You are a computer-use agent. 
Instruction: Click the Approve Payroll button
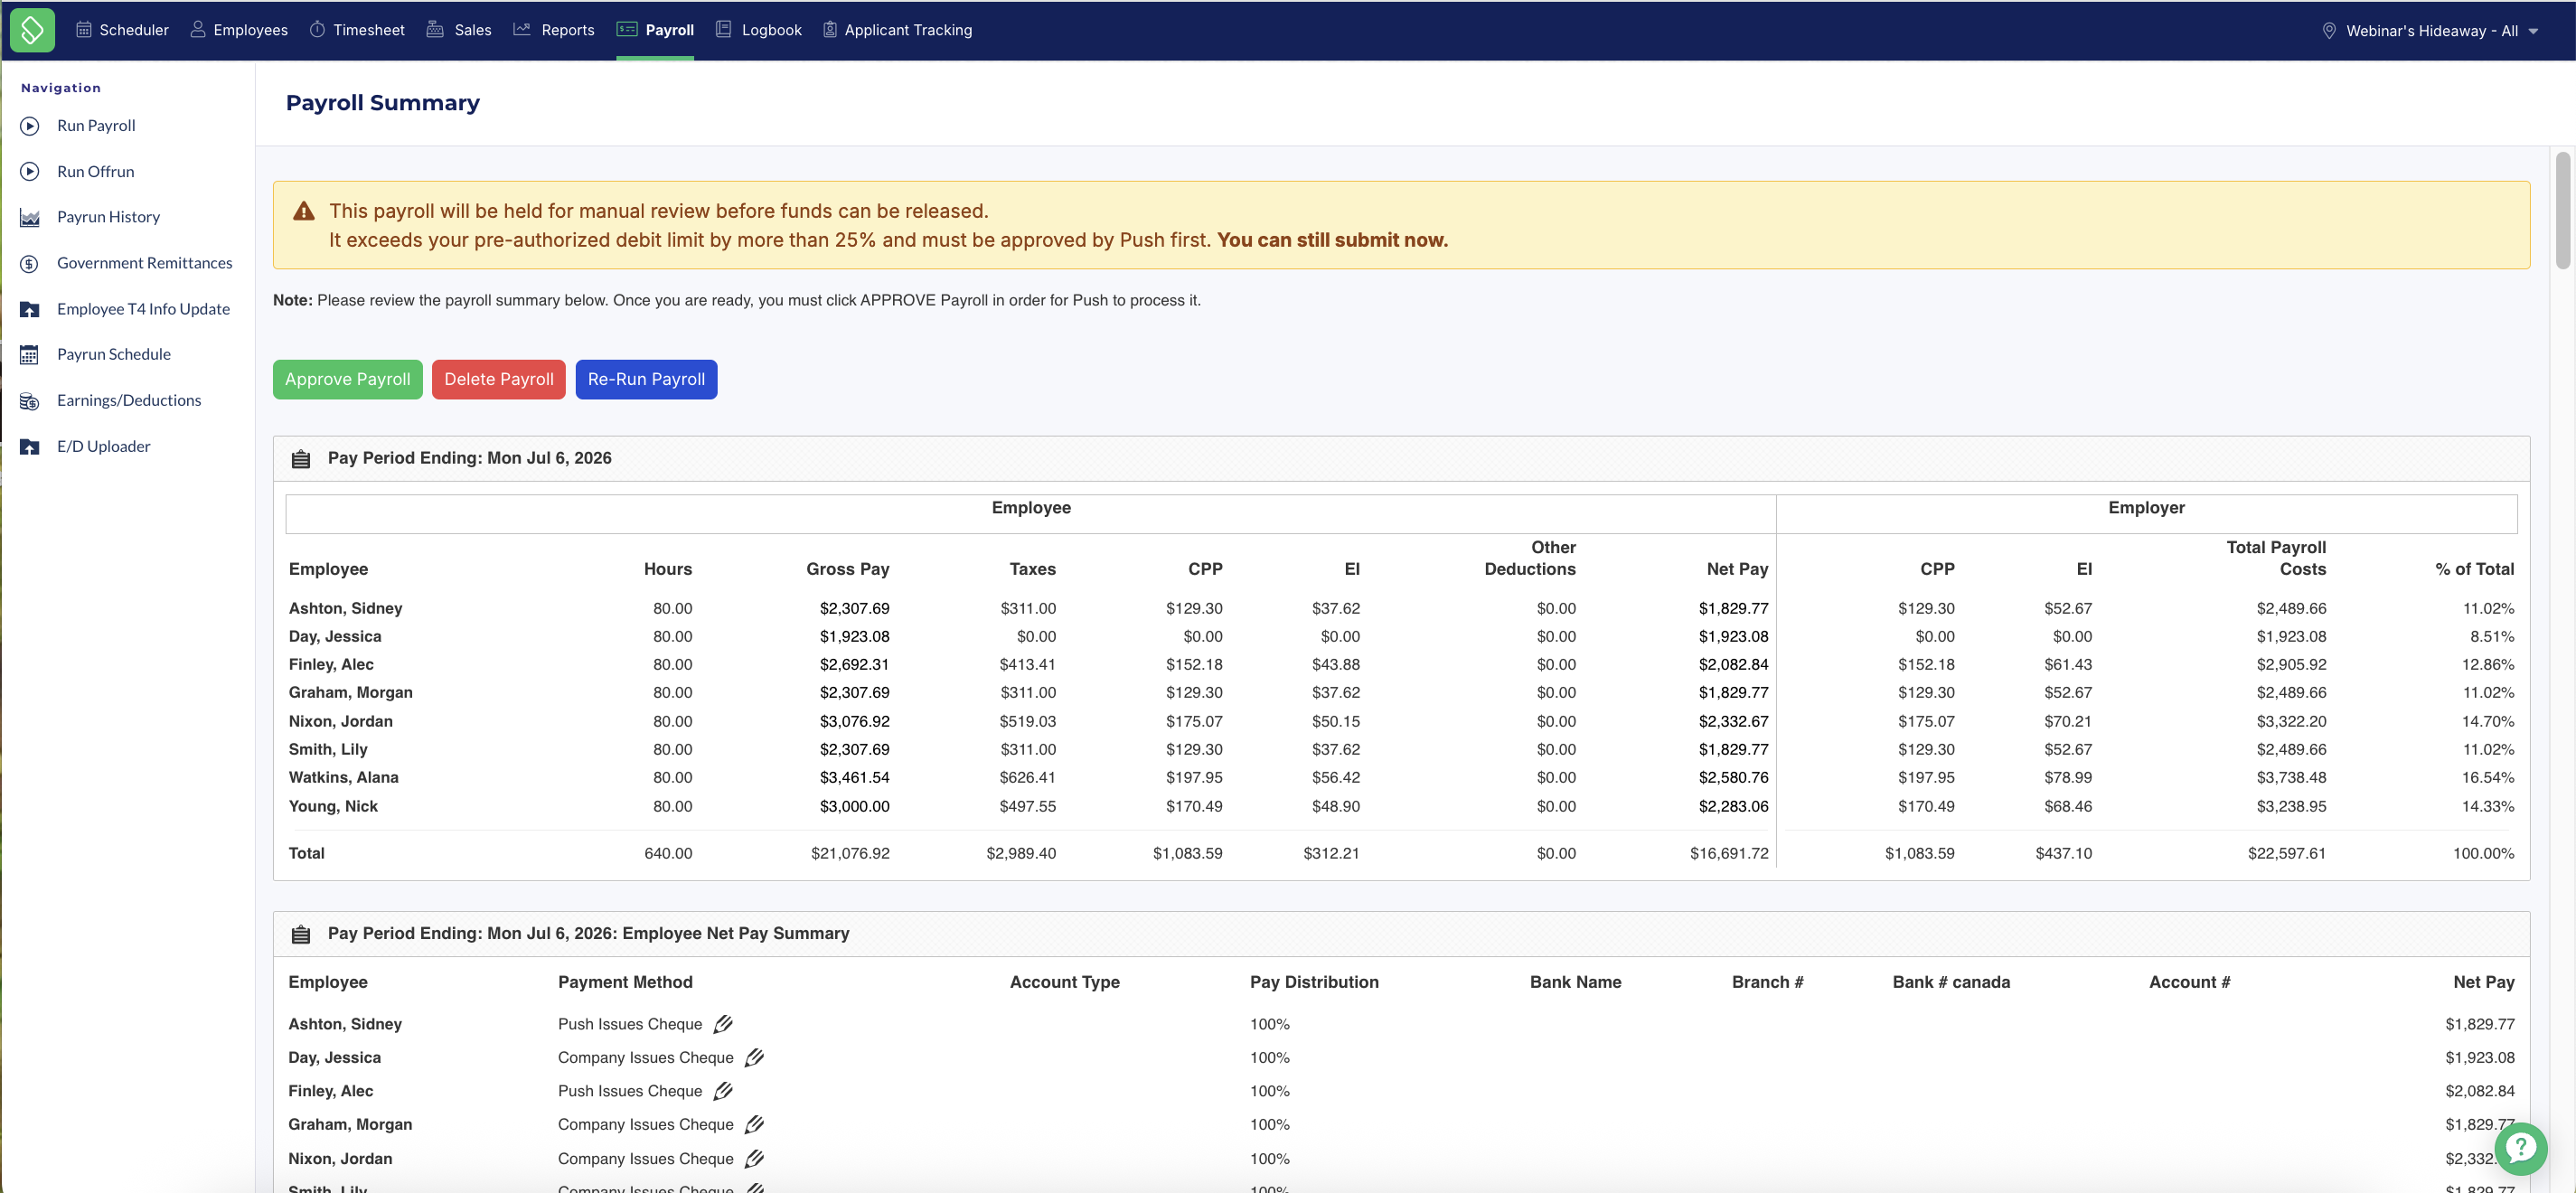point(347,380)
